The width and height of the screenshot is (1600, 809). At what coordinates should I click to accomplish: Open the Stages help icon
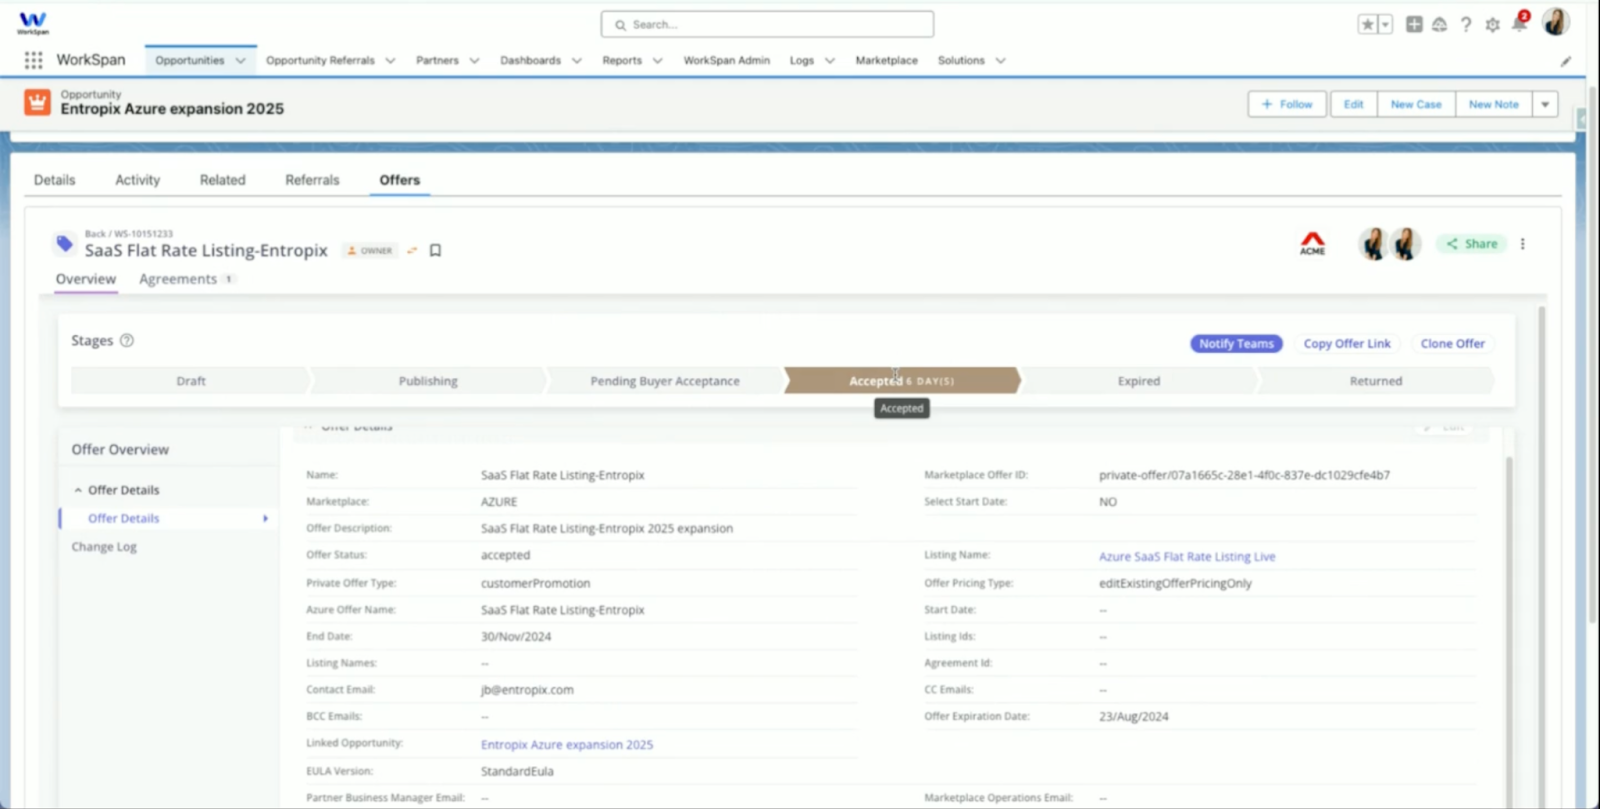pyautogui.click(x=127, y=341)
